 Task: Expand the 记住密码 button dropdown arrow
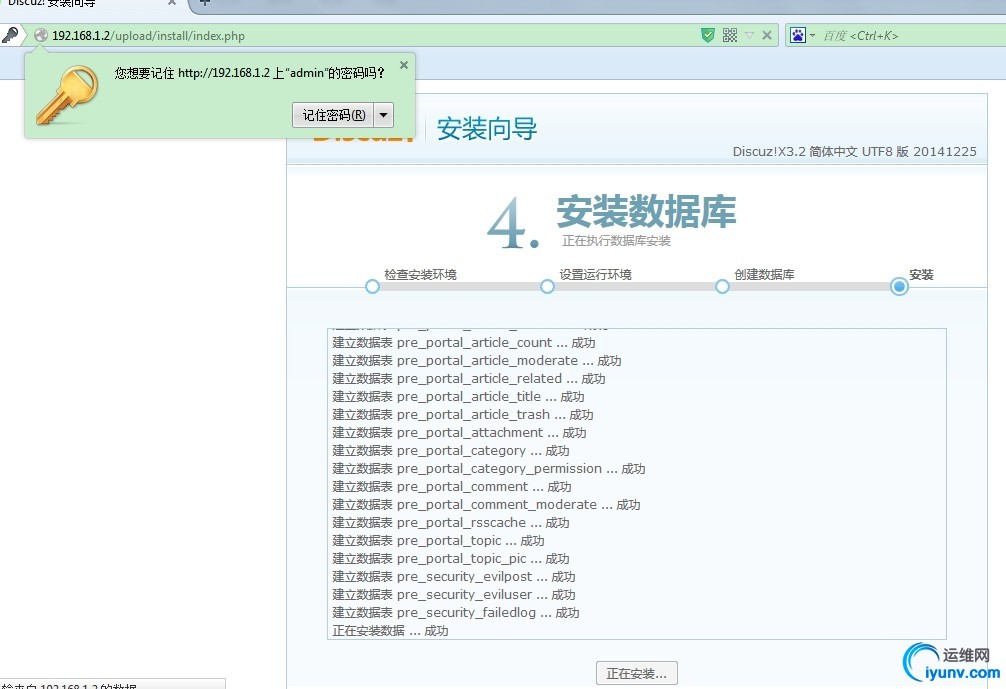click(x=384, y=115)
